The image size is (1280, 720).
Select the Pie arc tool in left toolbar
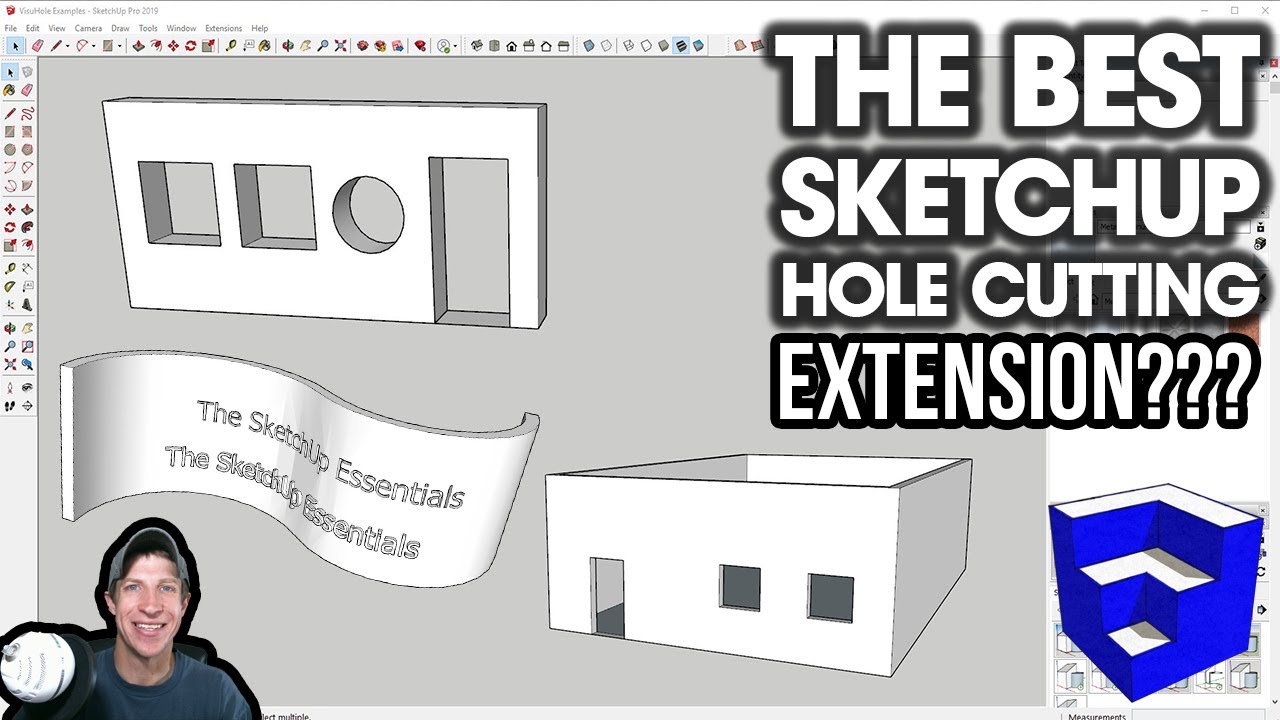point(27,185)
